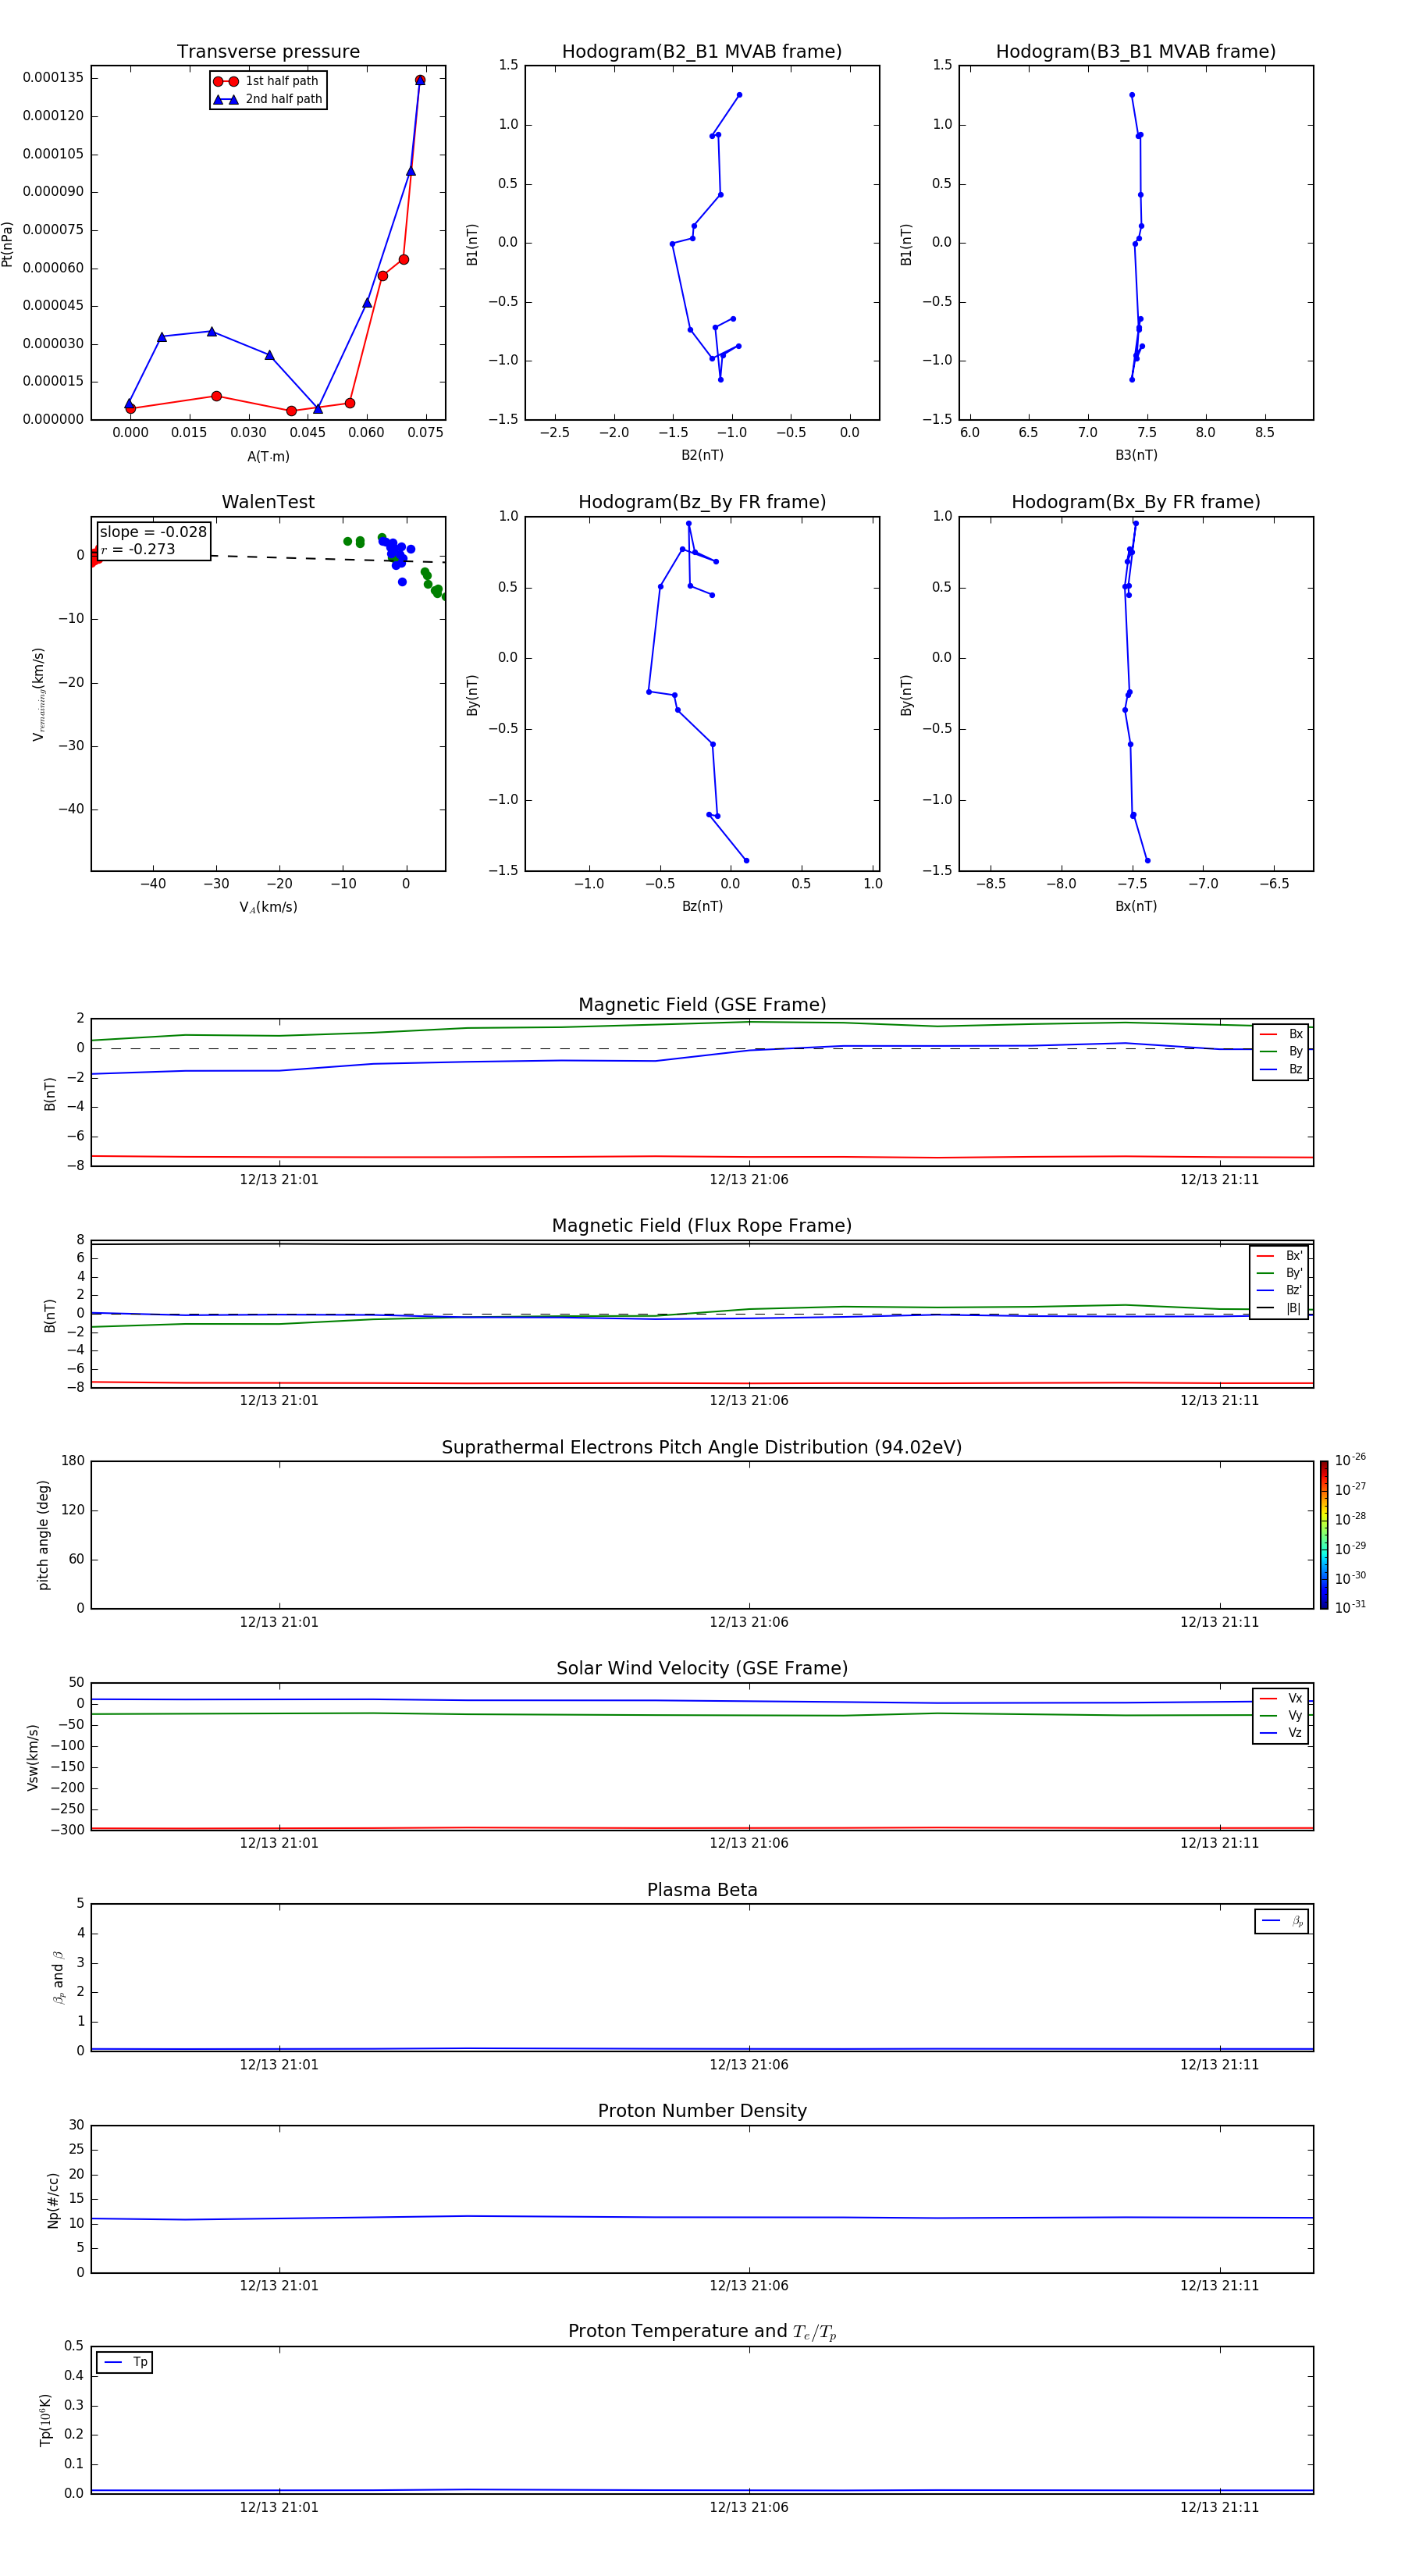Click the '2nd half path' legend entry
1405x2576 pixels.
[x=268, y=99]
